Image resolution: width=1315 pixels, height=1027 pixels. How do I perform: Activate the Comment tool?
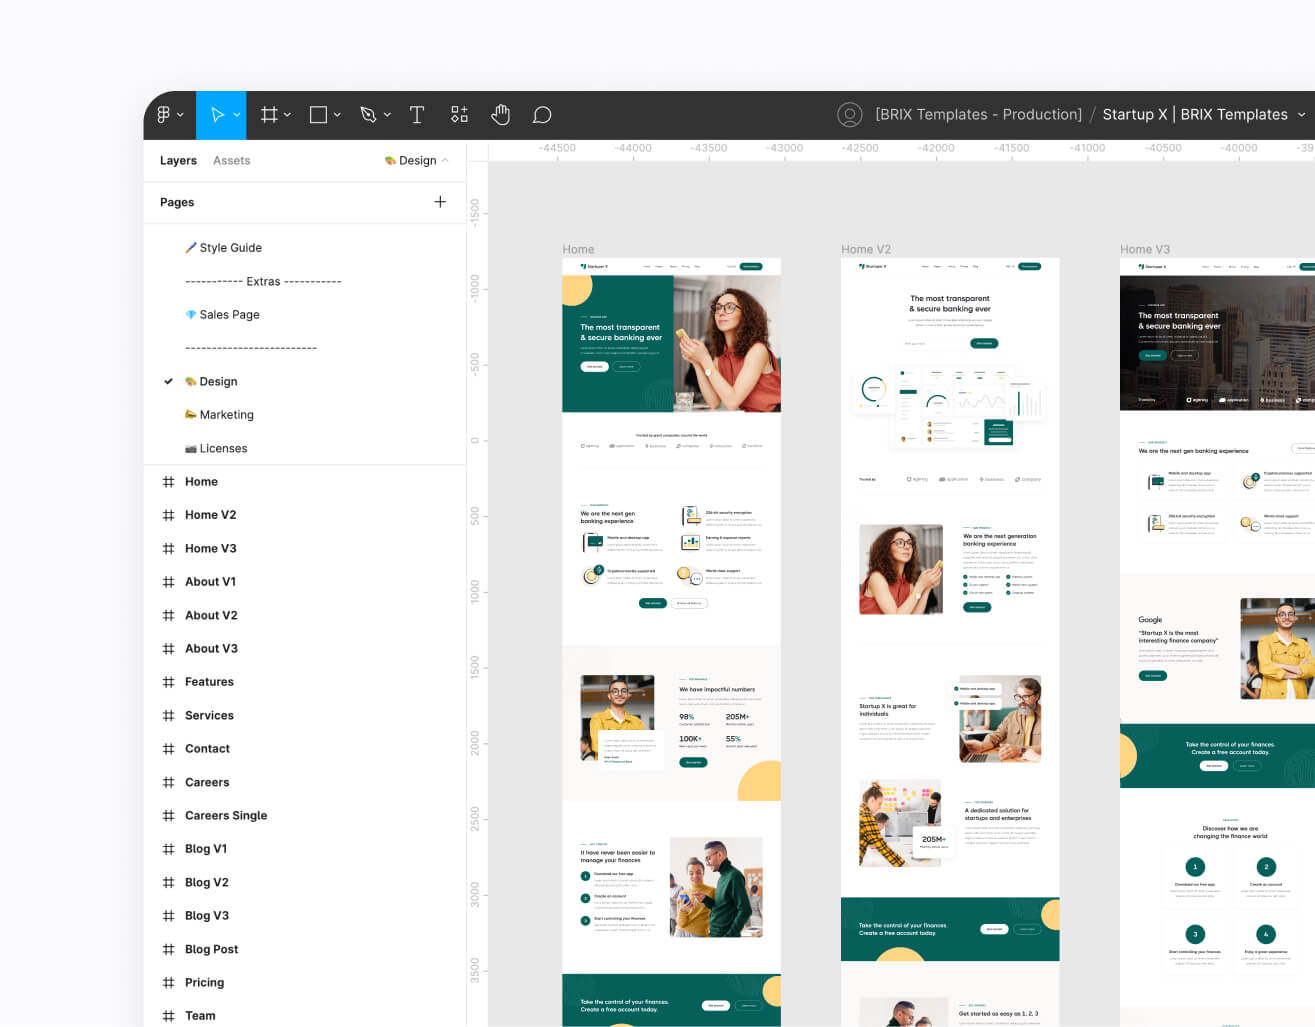point(542,114)
